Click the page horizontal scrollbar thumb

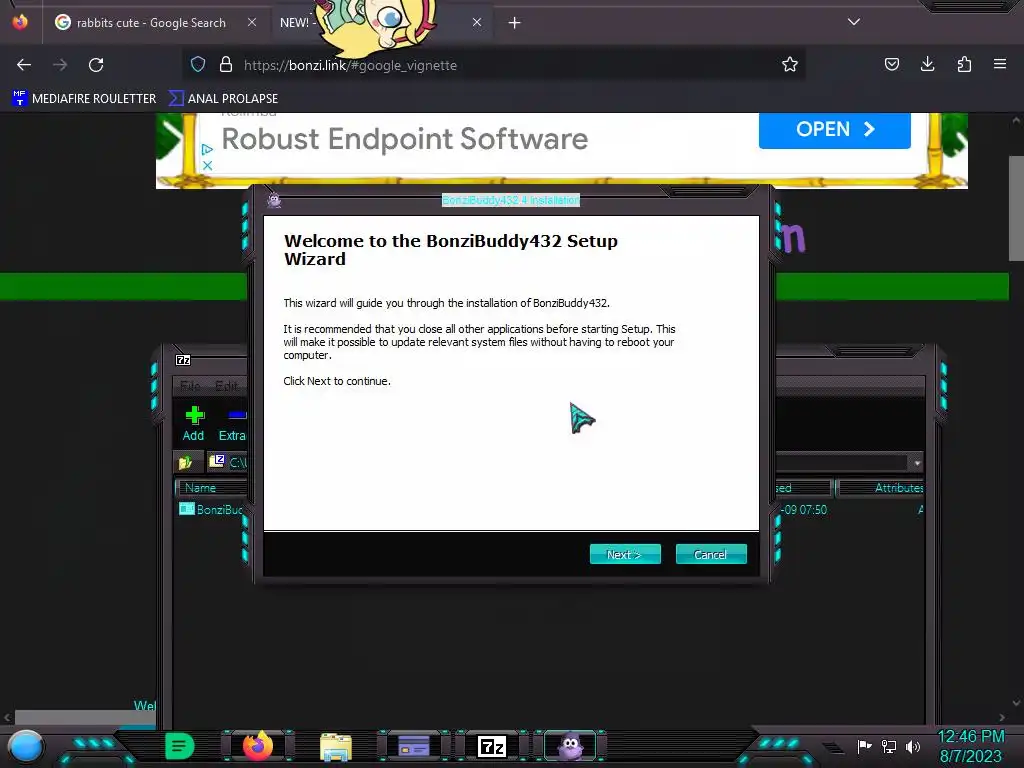click(x=85, y=718)
